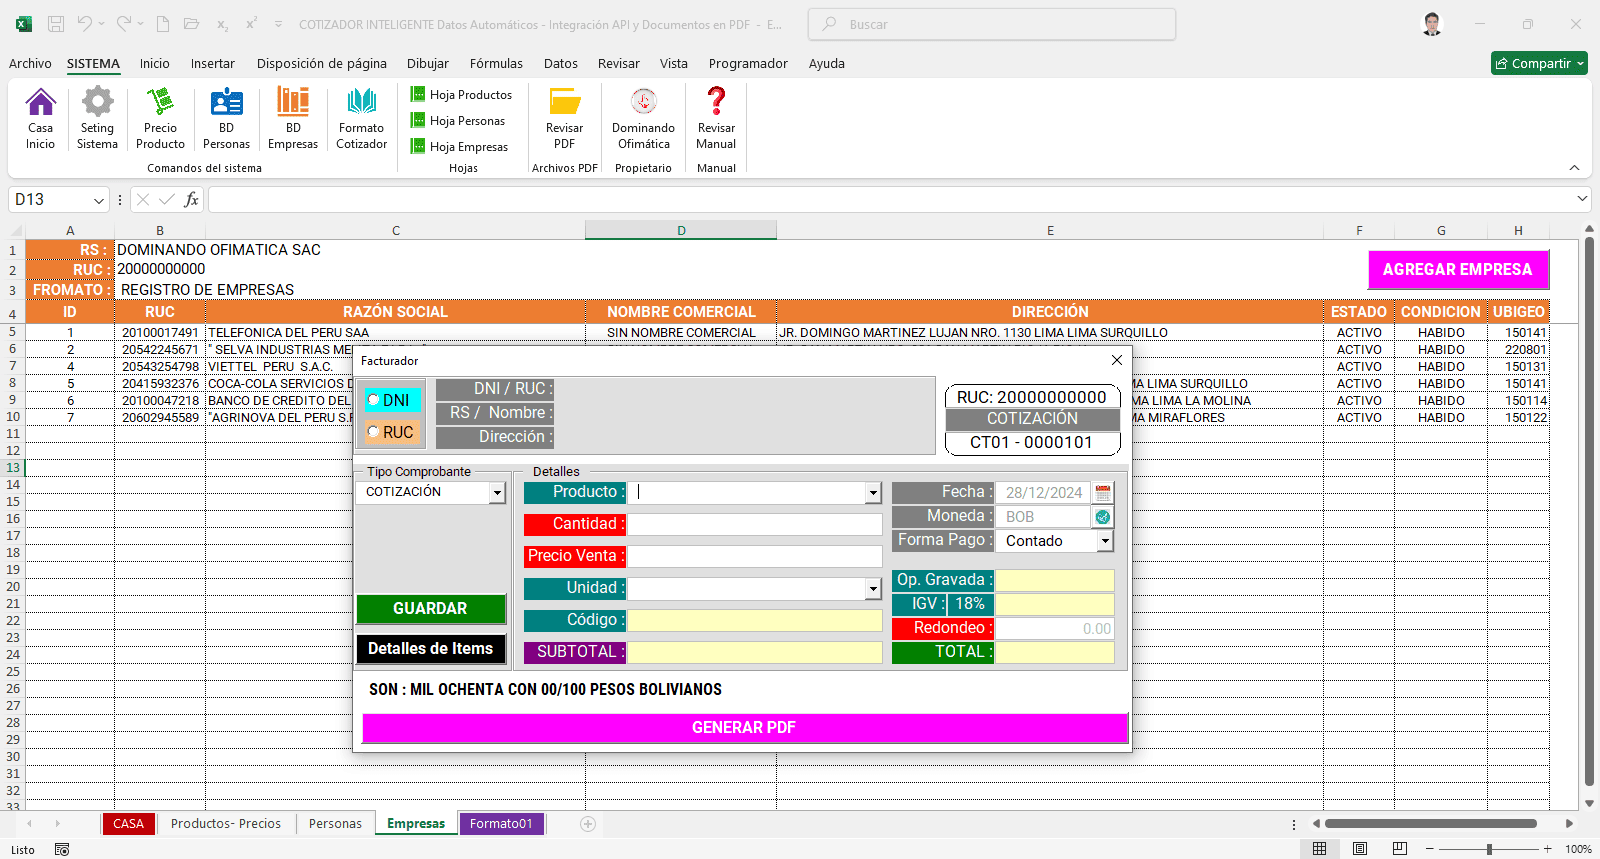Viewport: 1600px width, 859px height.
Task: Click the currency refresh icon beside Moneda
Action: click(1103, 516)
